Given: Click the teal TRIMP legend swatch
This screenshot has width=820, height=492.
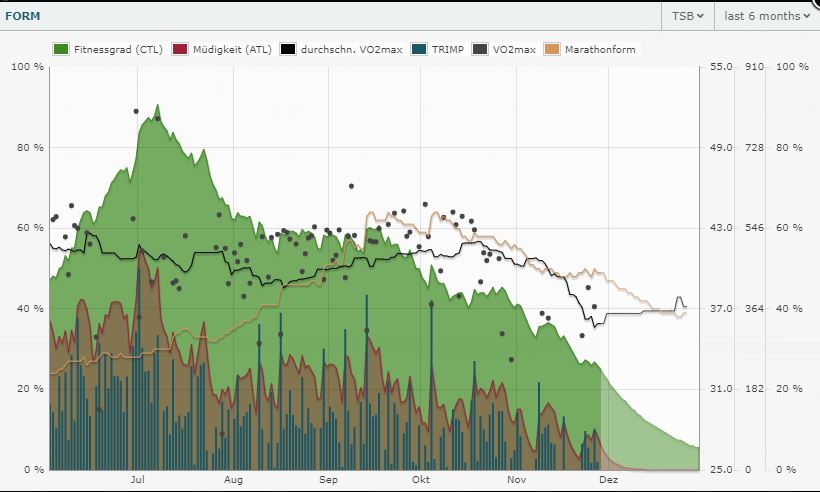Looking at the screenshot, I should coord(419,49).
